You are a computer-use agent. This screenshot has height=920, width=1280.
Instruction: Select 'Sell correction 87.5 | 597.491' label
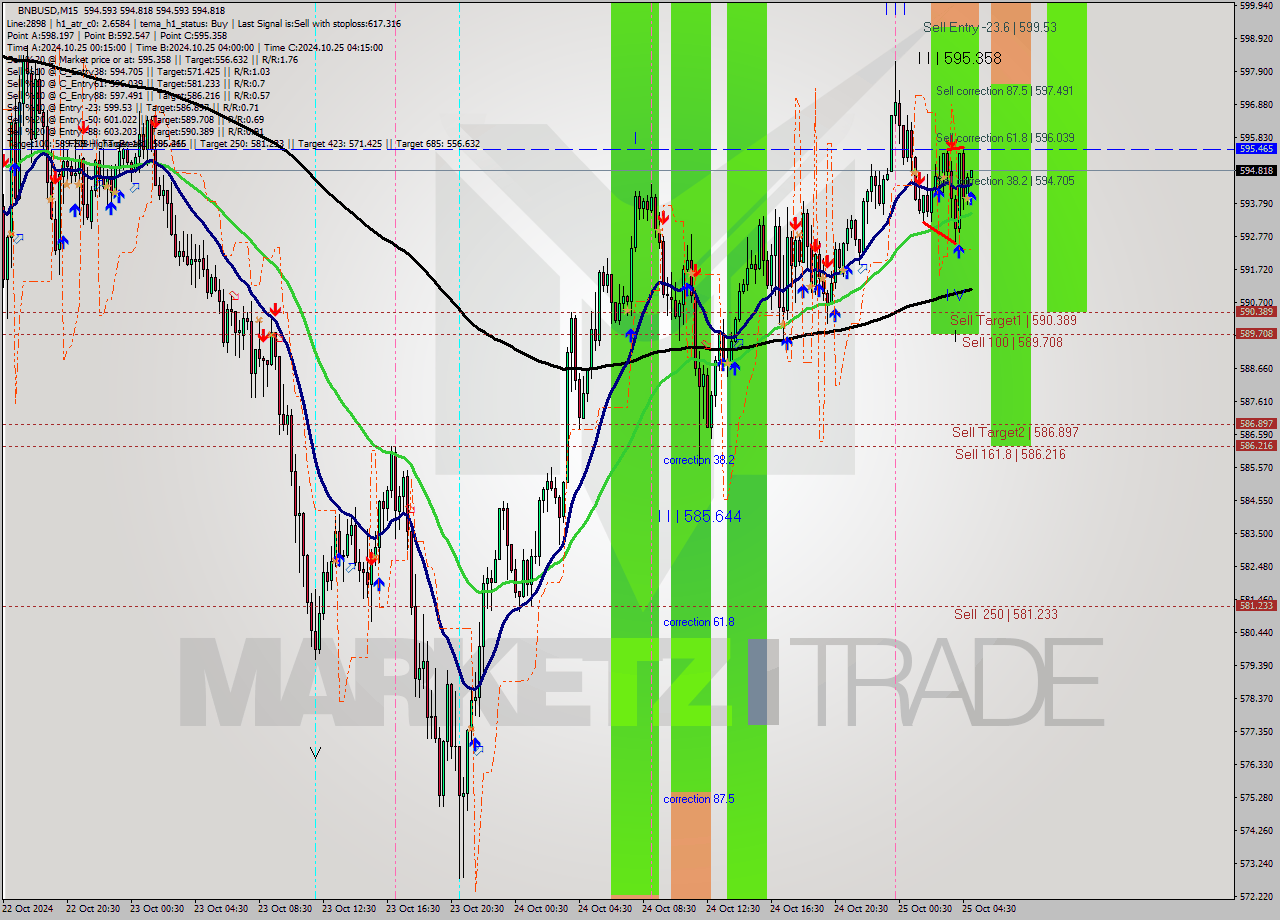click(1005, 91)
